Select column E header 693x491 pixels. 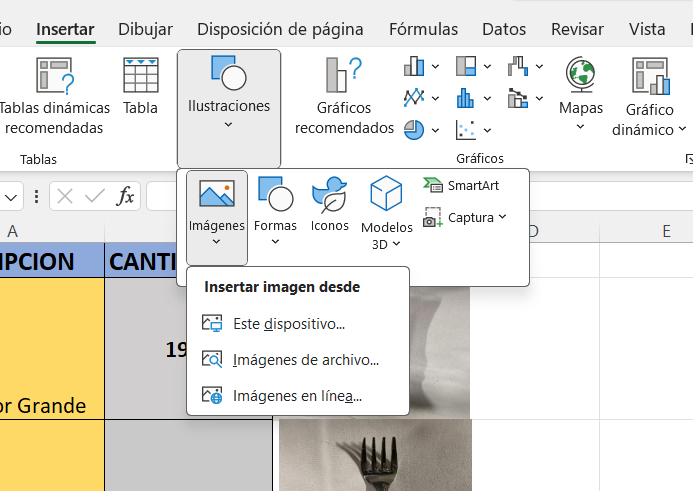coord(646,231)
